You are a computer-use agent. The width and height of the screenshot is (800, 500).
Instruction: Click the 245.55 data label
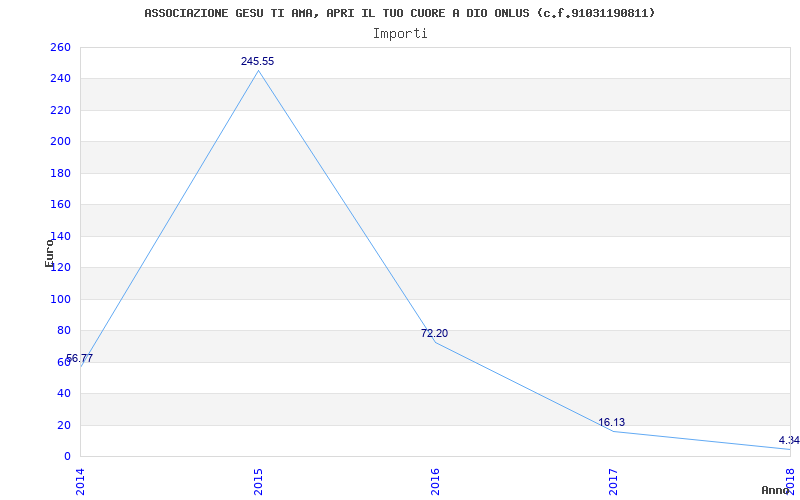(258, 61)
